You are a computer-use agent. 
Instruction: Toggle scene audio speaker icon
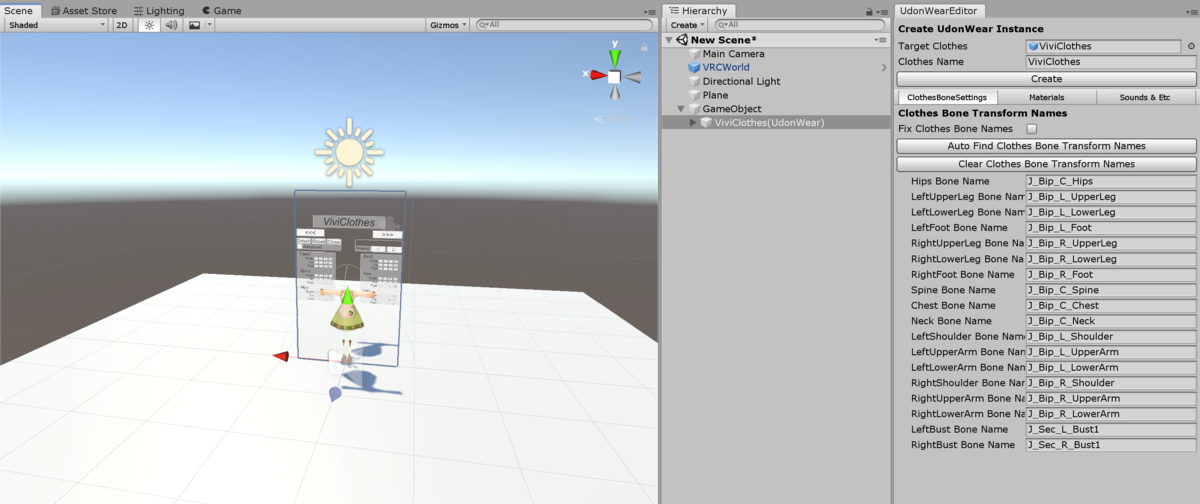(x=171, y=25)
